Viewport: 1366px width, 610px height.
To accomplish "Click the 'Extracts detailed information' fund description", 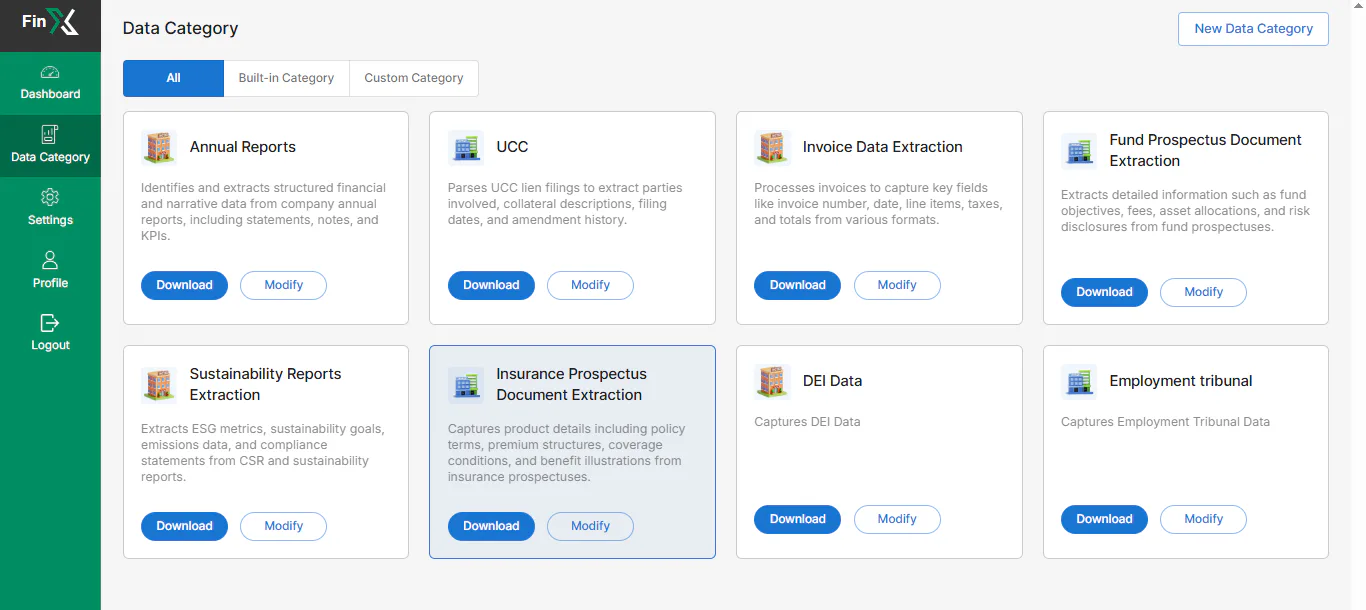I will [x=1185, y=211].
